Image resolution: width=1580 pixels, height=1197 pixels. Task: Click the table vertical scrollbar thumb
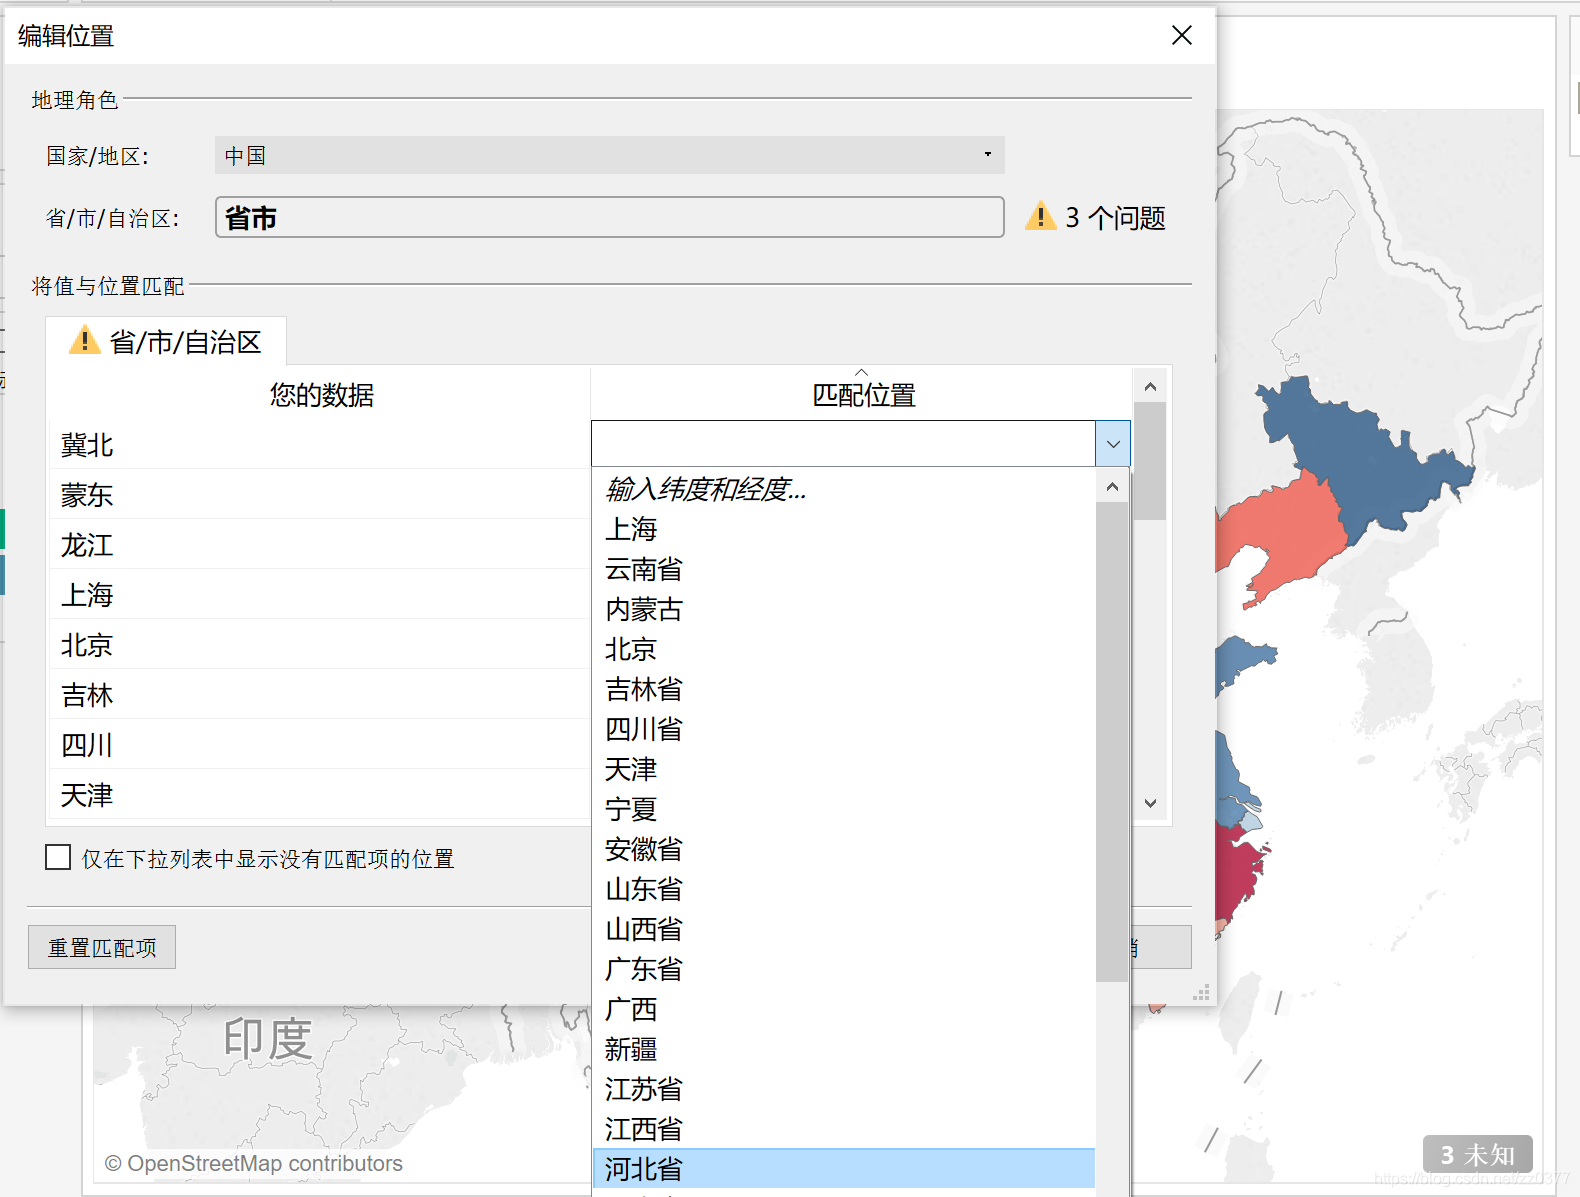1150,461
